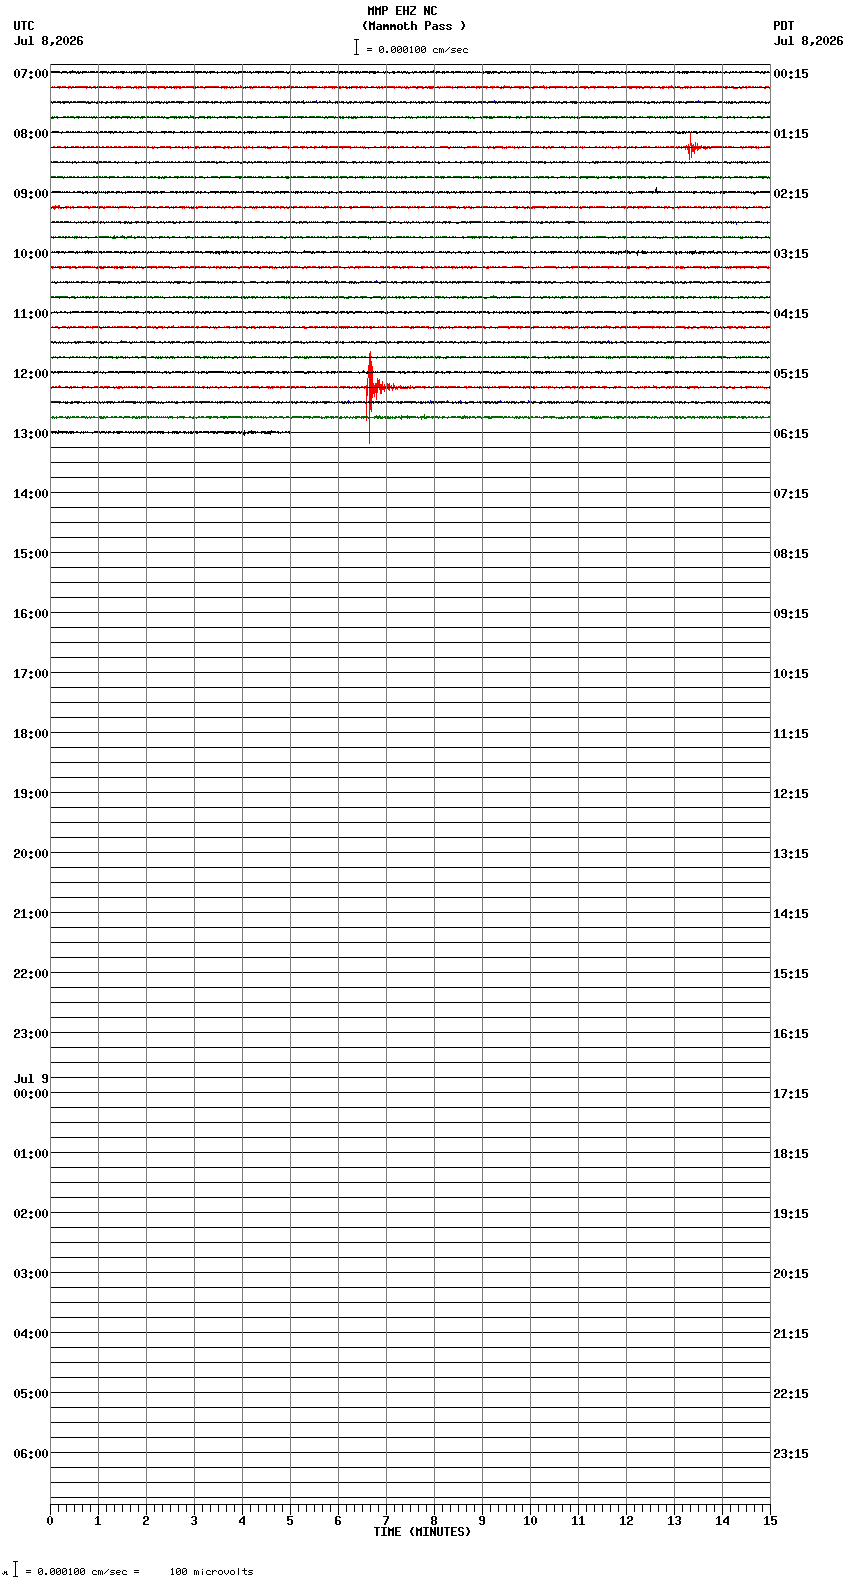The height and width of the screenshot is (1584, 850).
Task: Click the 10 minute tick label on the axis
Action: 530,1521
